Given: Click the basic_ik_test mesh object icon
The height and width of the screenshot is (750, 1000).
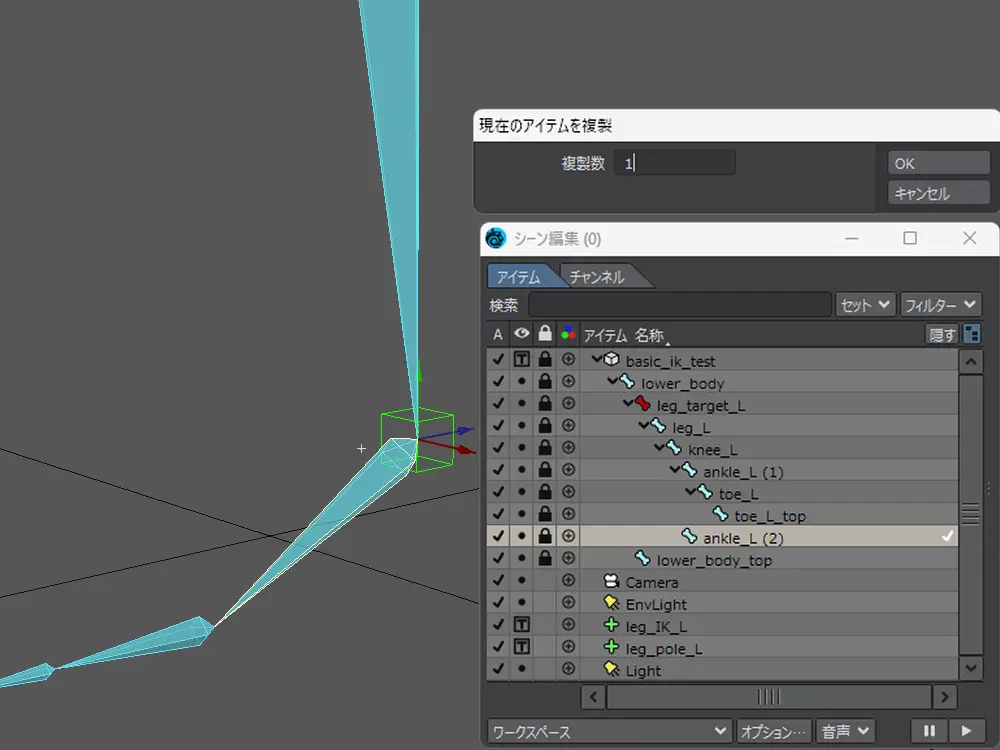Looking at the screenshot, I should [612, 360].
